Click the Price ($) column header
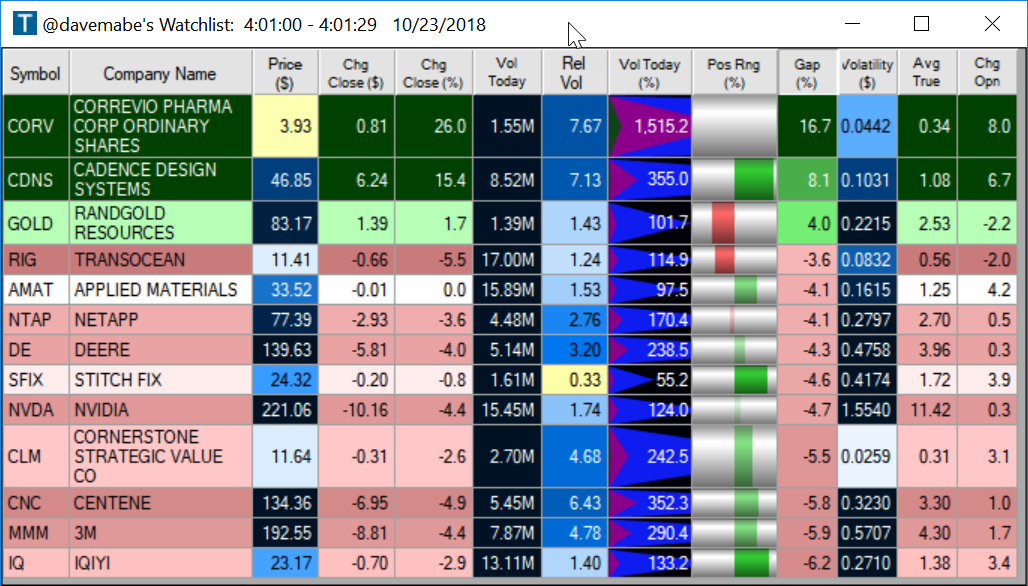The height and width of the screenshot is (586, 1028). 285,73
